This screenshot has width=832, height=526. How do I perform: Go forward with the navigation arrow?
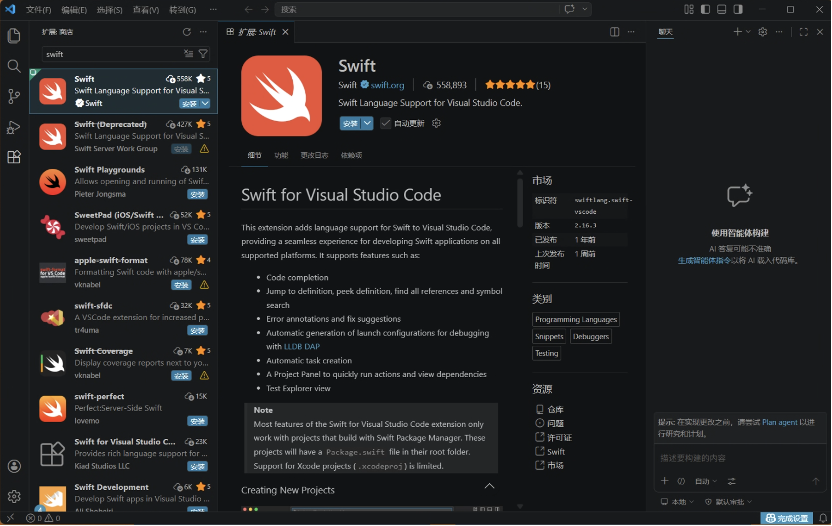tap(265, 10)
